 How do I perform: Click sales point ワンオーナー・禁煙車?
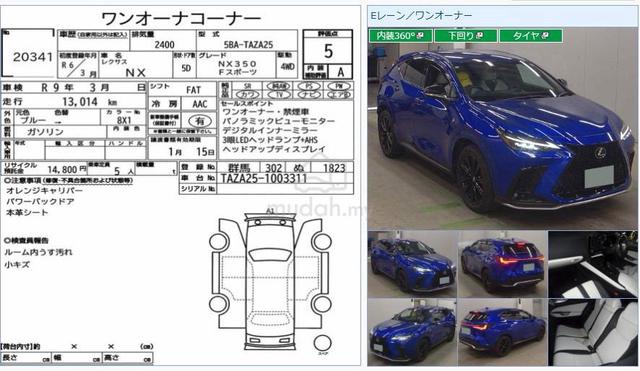click(266, 112)
